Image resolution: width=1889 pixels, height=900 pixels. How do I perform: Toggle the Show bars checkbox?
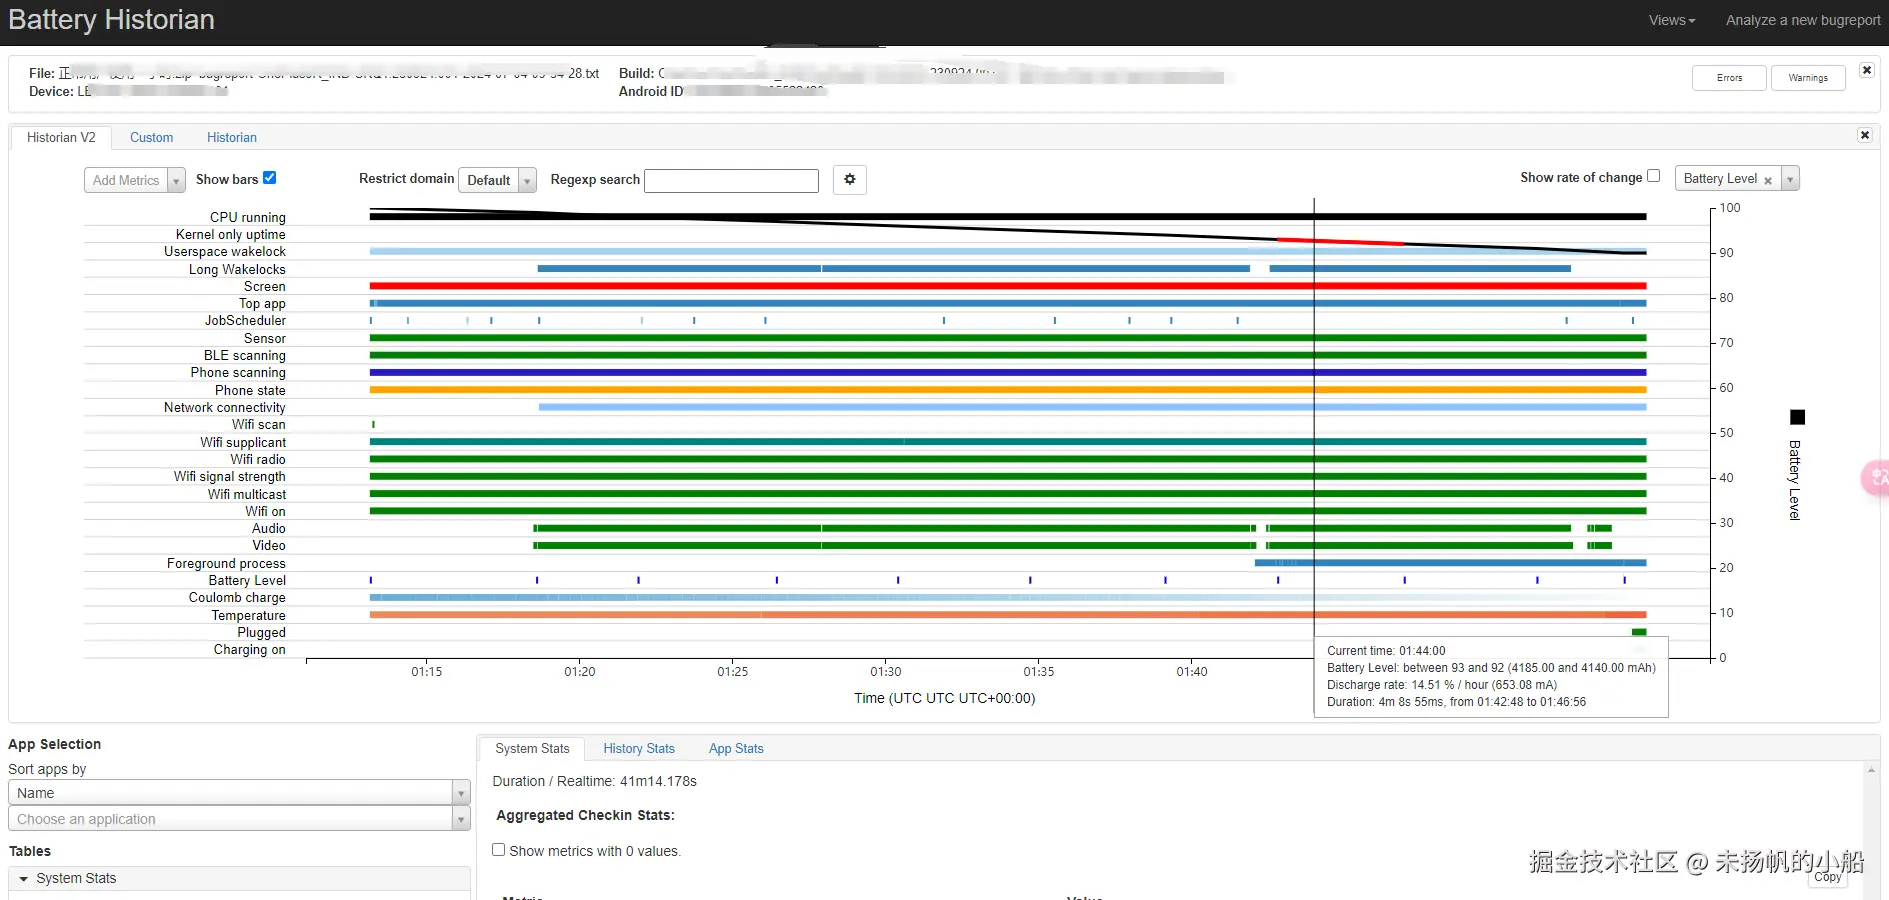click(269, 178)
